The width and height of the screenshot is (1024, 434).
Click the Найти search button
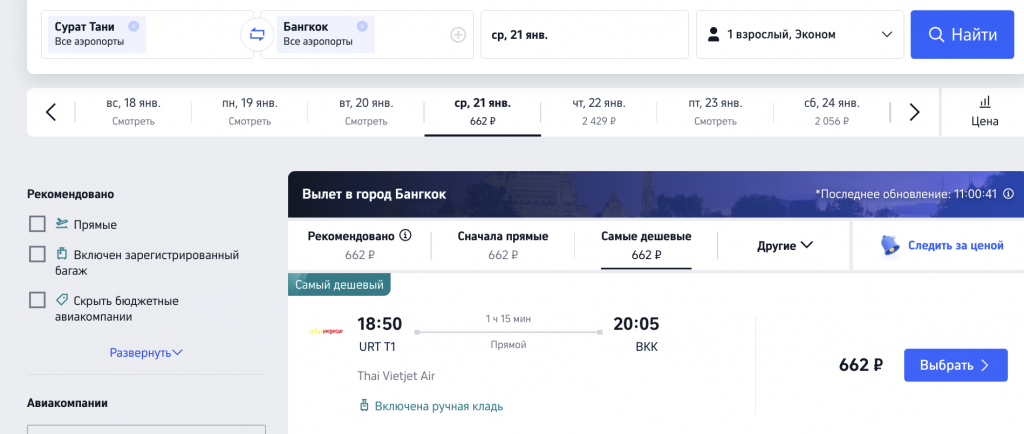coord(963,35)
